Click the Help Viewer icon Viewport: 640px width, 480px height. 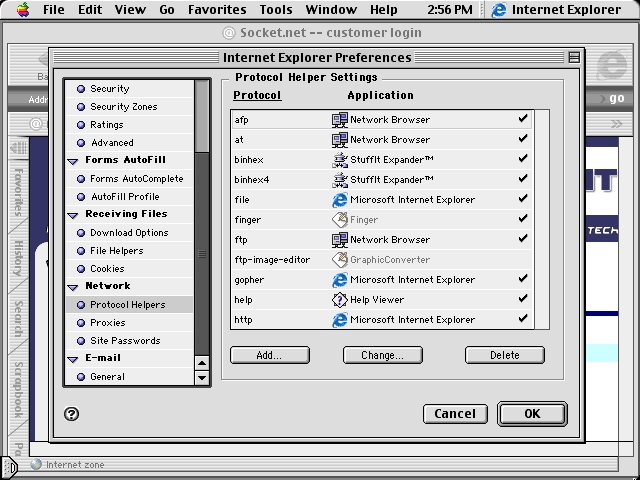[340, 300]
